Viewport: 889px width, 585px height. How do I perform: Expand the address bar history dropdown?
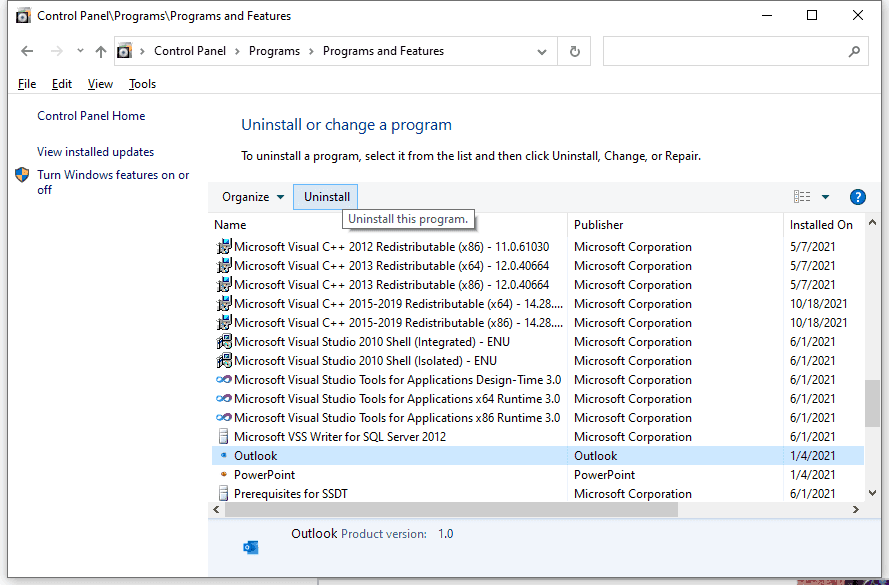(x=541, y=52)
